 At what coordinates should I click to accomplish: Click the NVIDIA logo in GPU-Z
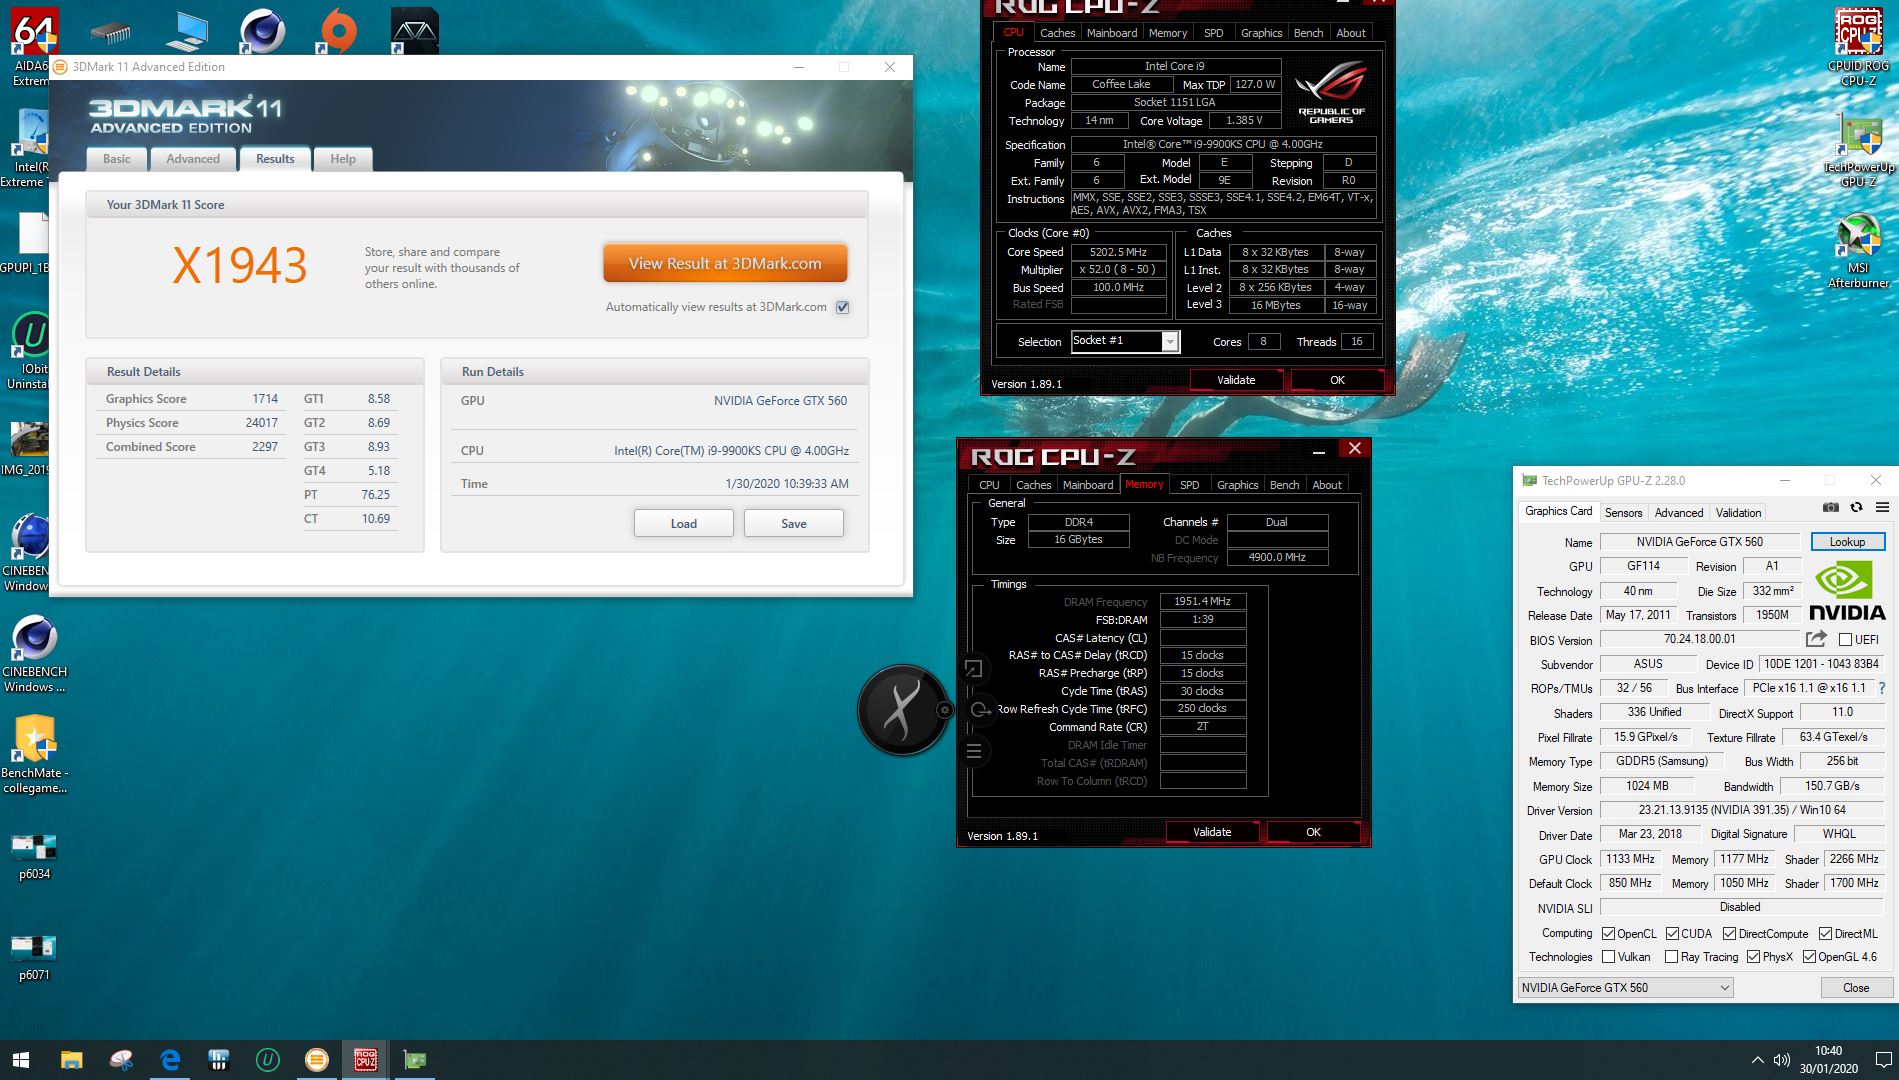pyautogui.click(x=1846, y=590)
